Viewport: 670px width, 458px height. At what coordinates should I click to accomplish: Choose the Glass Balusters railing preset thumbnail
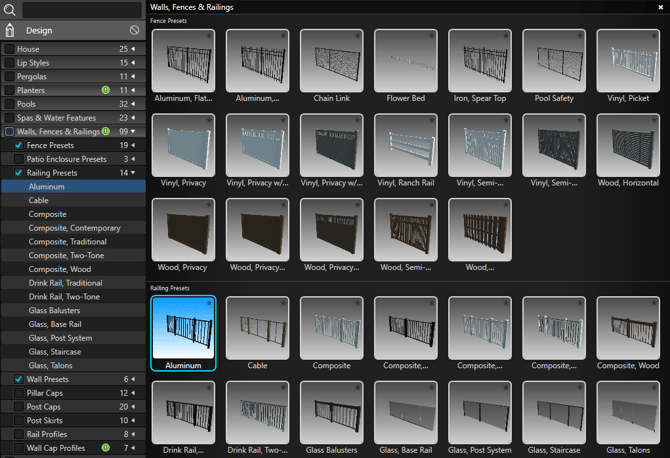tap(332, 413)
